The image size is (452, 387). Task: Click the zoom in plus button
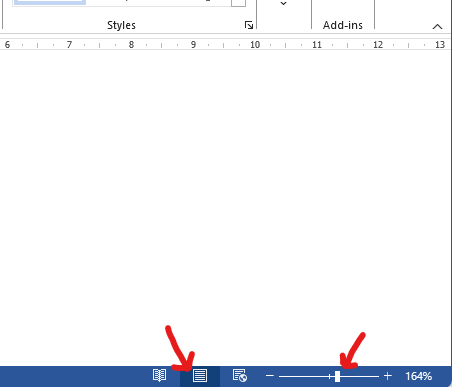tap(387, 376)
